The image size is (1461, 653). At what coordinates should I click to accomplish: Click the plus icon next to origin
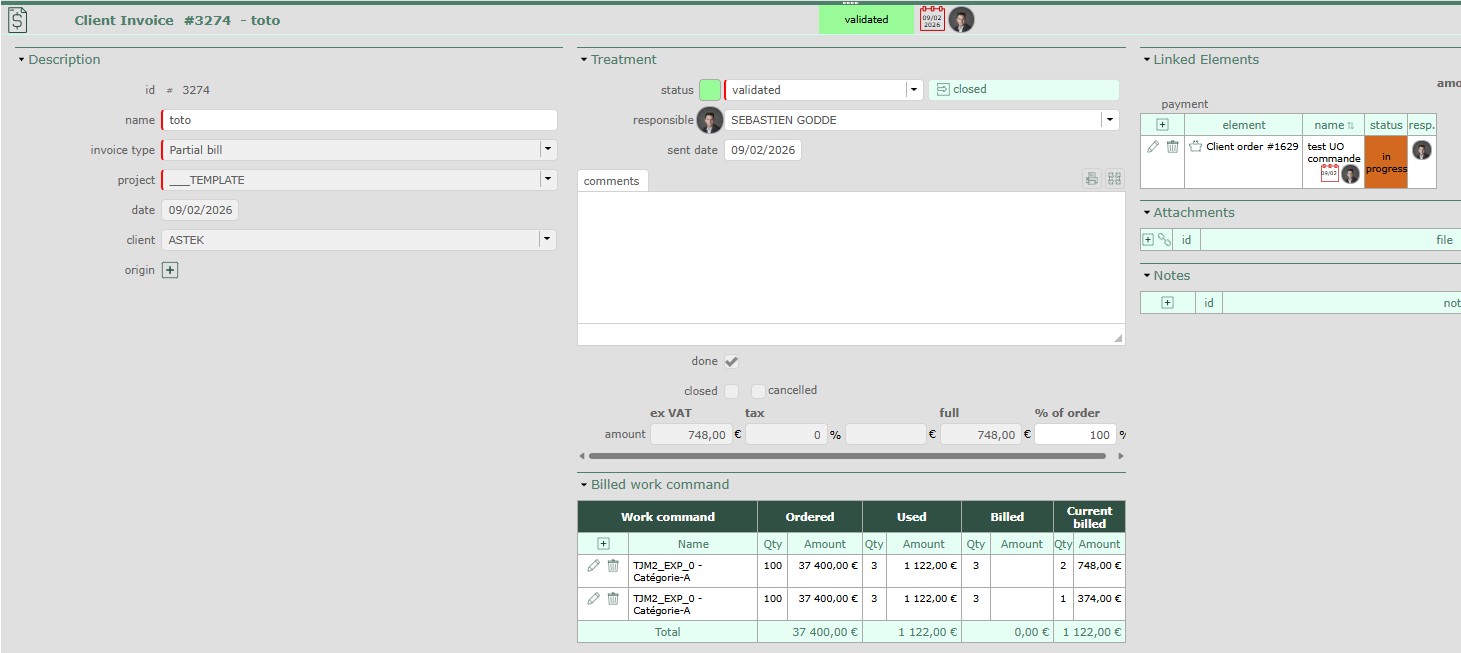pyautogui.click(x=170, y=270)
